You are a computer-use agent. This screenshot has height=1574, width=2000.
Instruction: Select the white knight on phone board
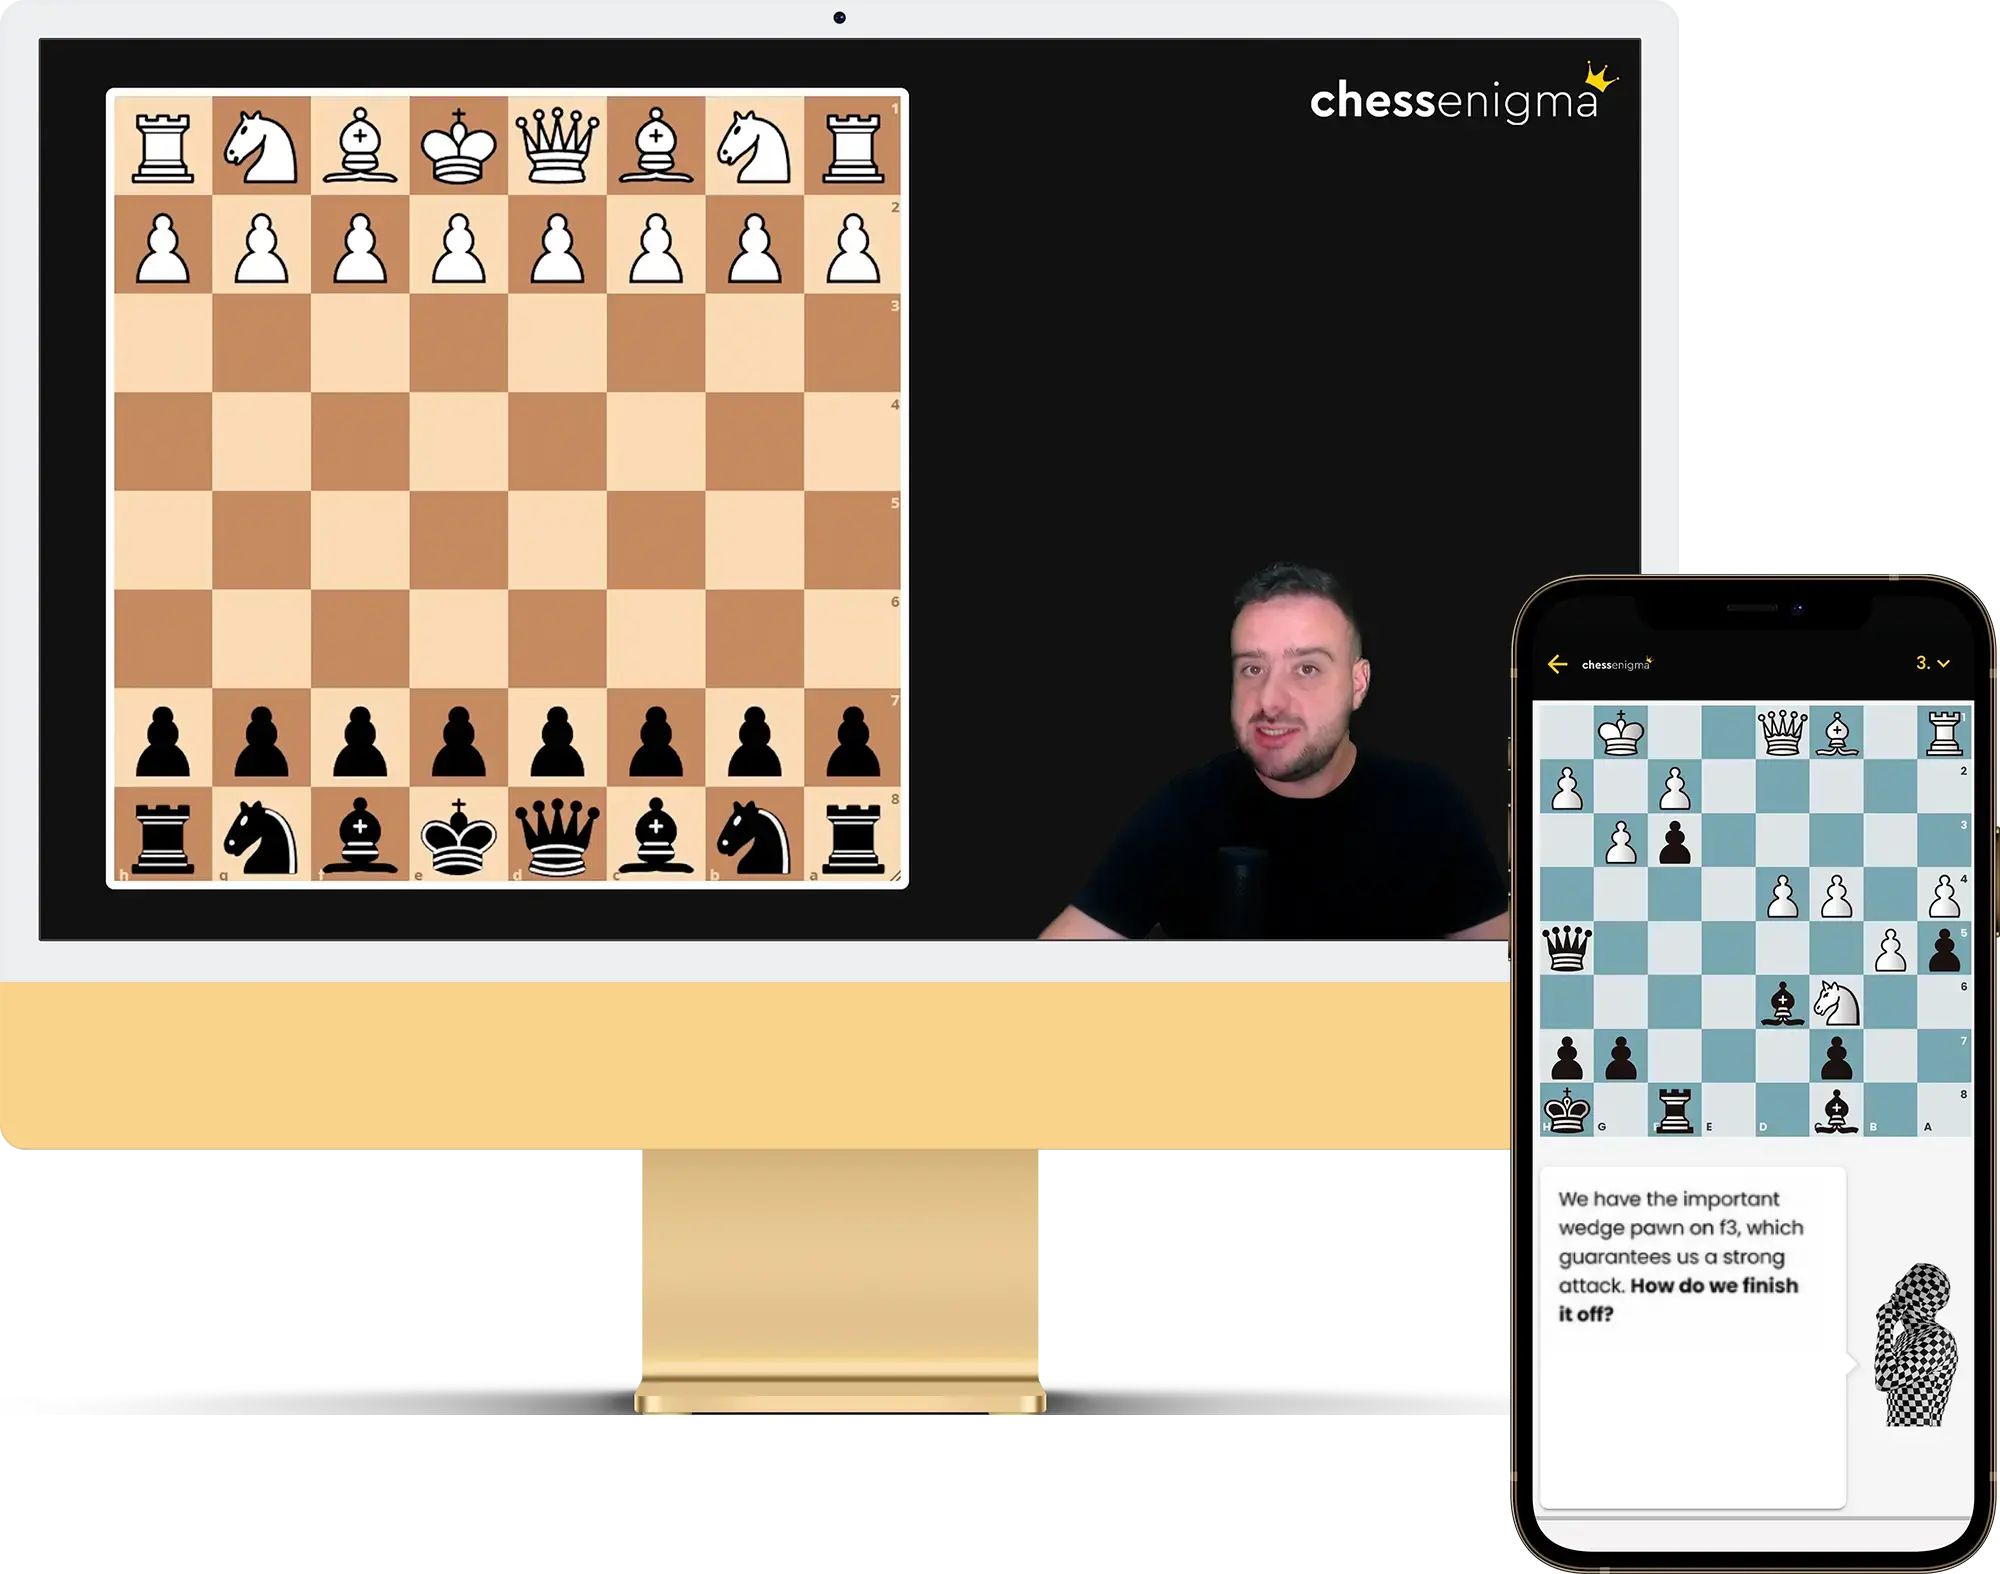click(x=1836, y=1003)
